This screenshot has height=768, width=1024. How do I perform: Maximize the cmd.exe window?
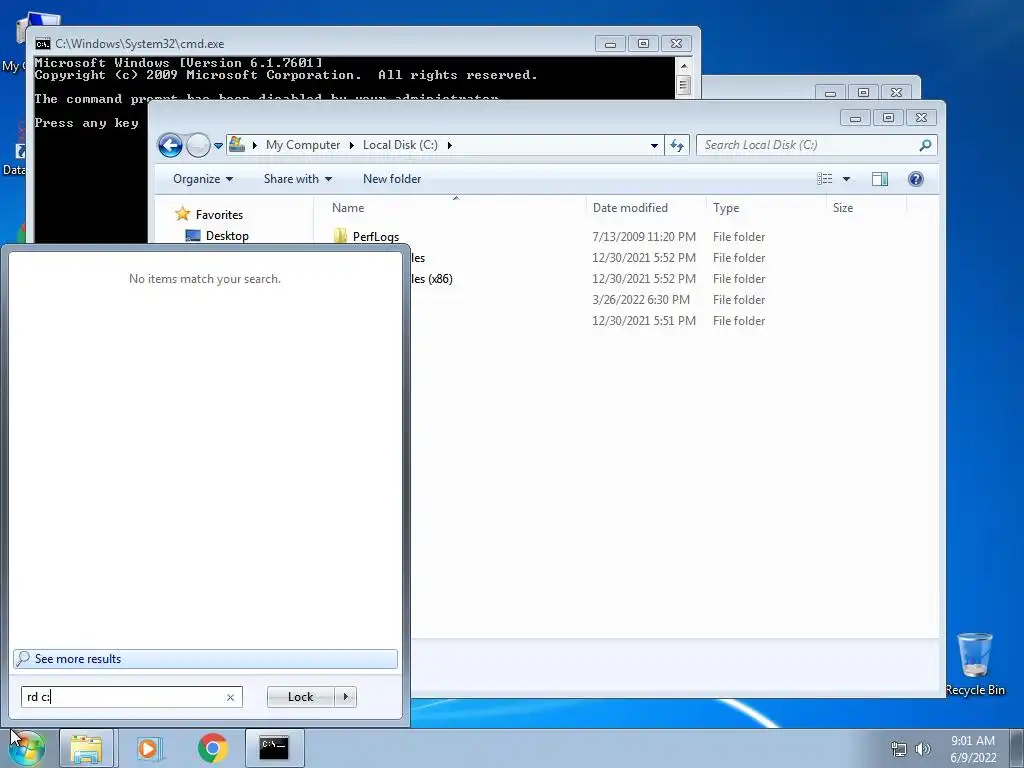[643, 44]
